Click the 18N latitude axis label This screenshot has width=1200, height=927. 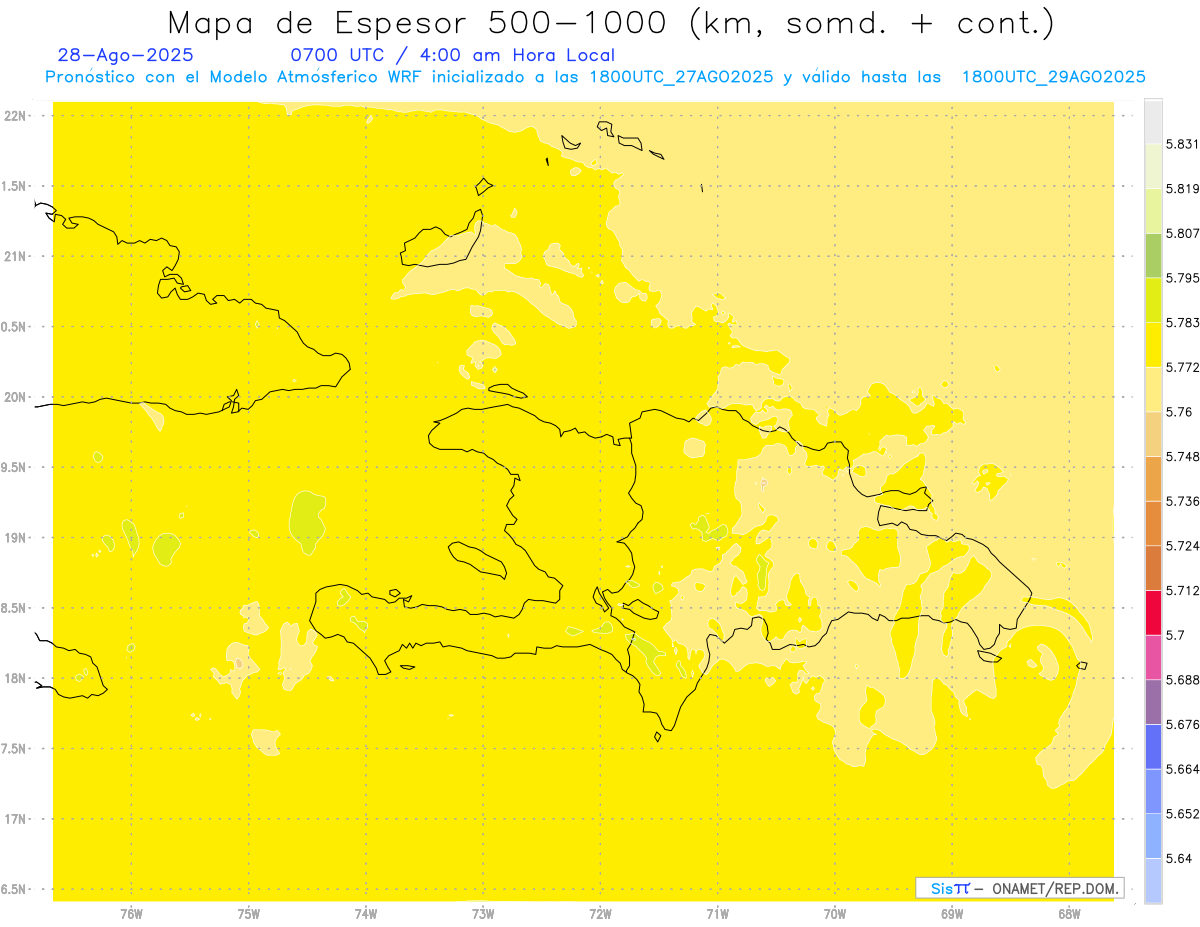pos(15,679)
